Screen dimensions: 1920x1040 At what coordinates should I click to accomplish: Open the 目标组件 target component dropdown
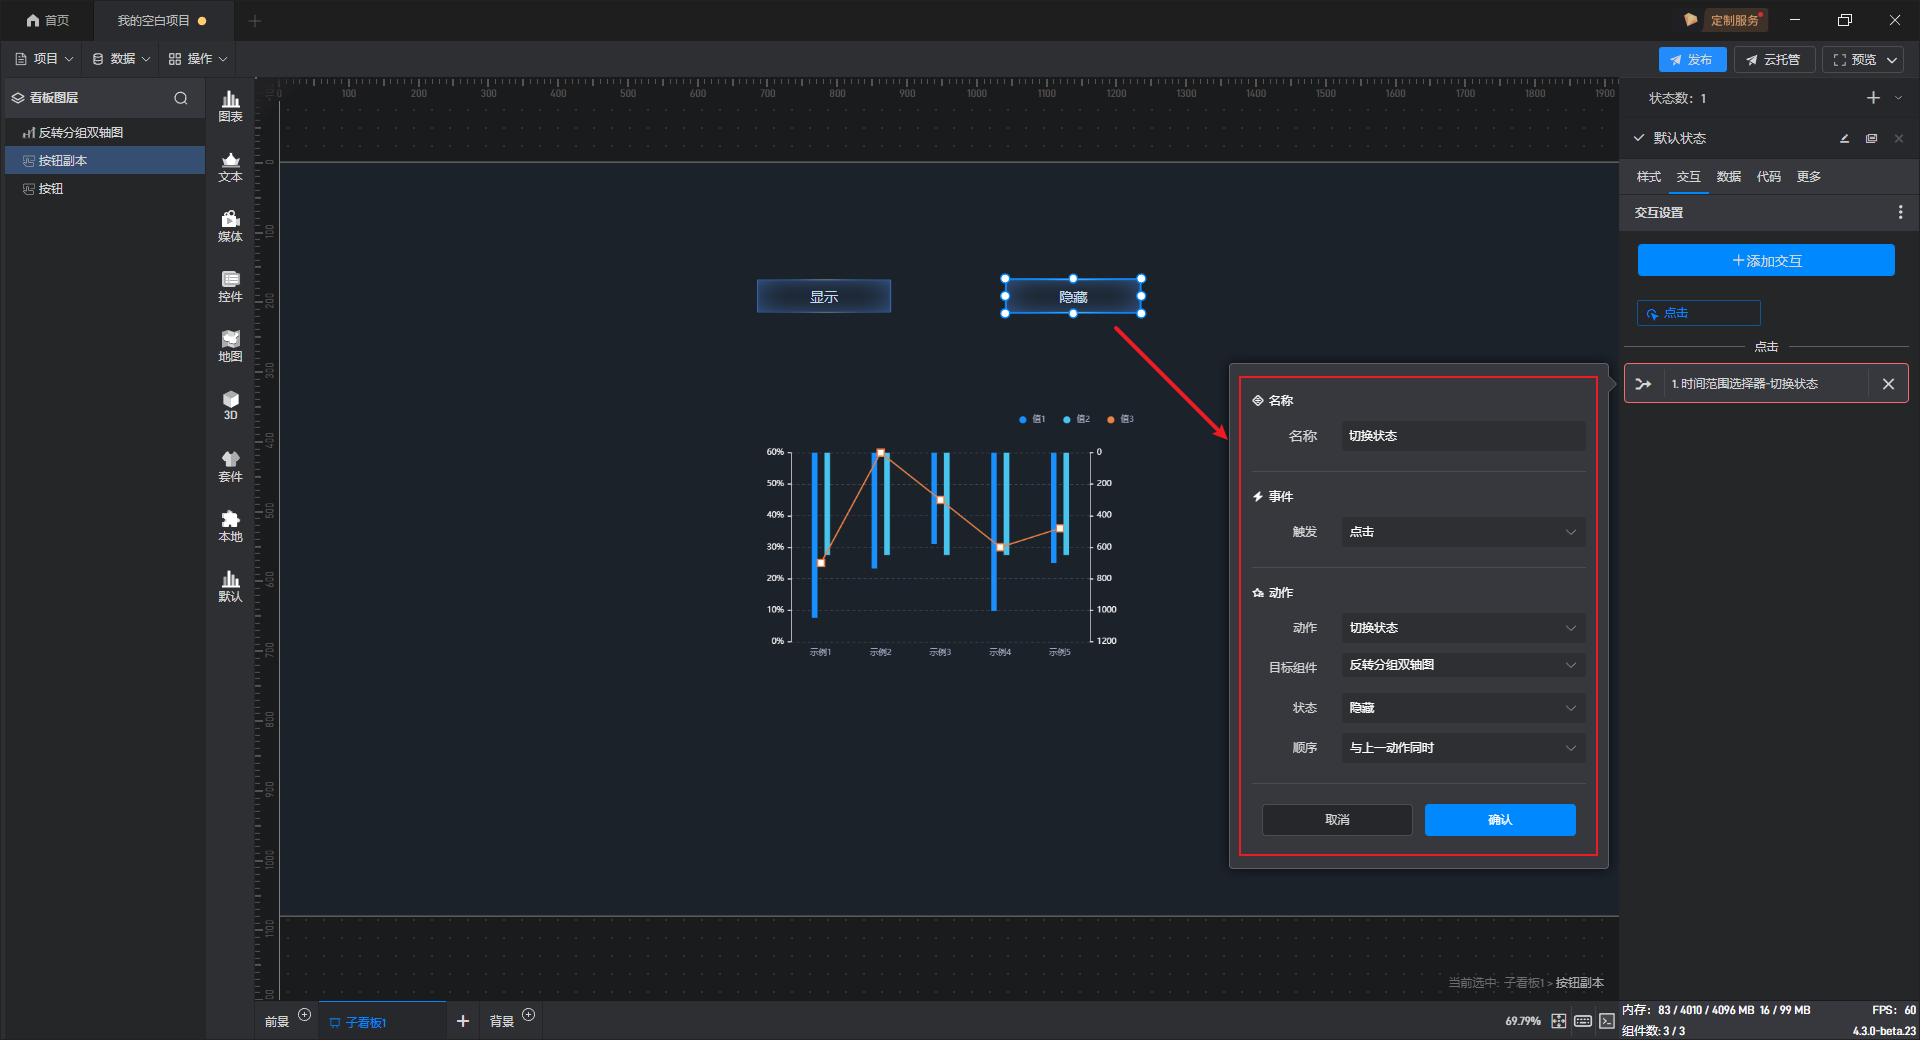click(1462, 666)
